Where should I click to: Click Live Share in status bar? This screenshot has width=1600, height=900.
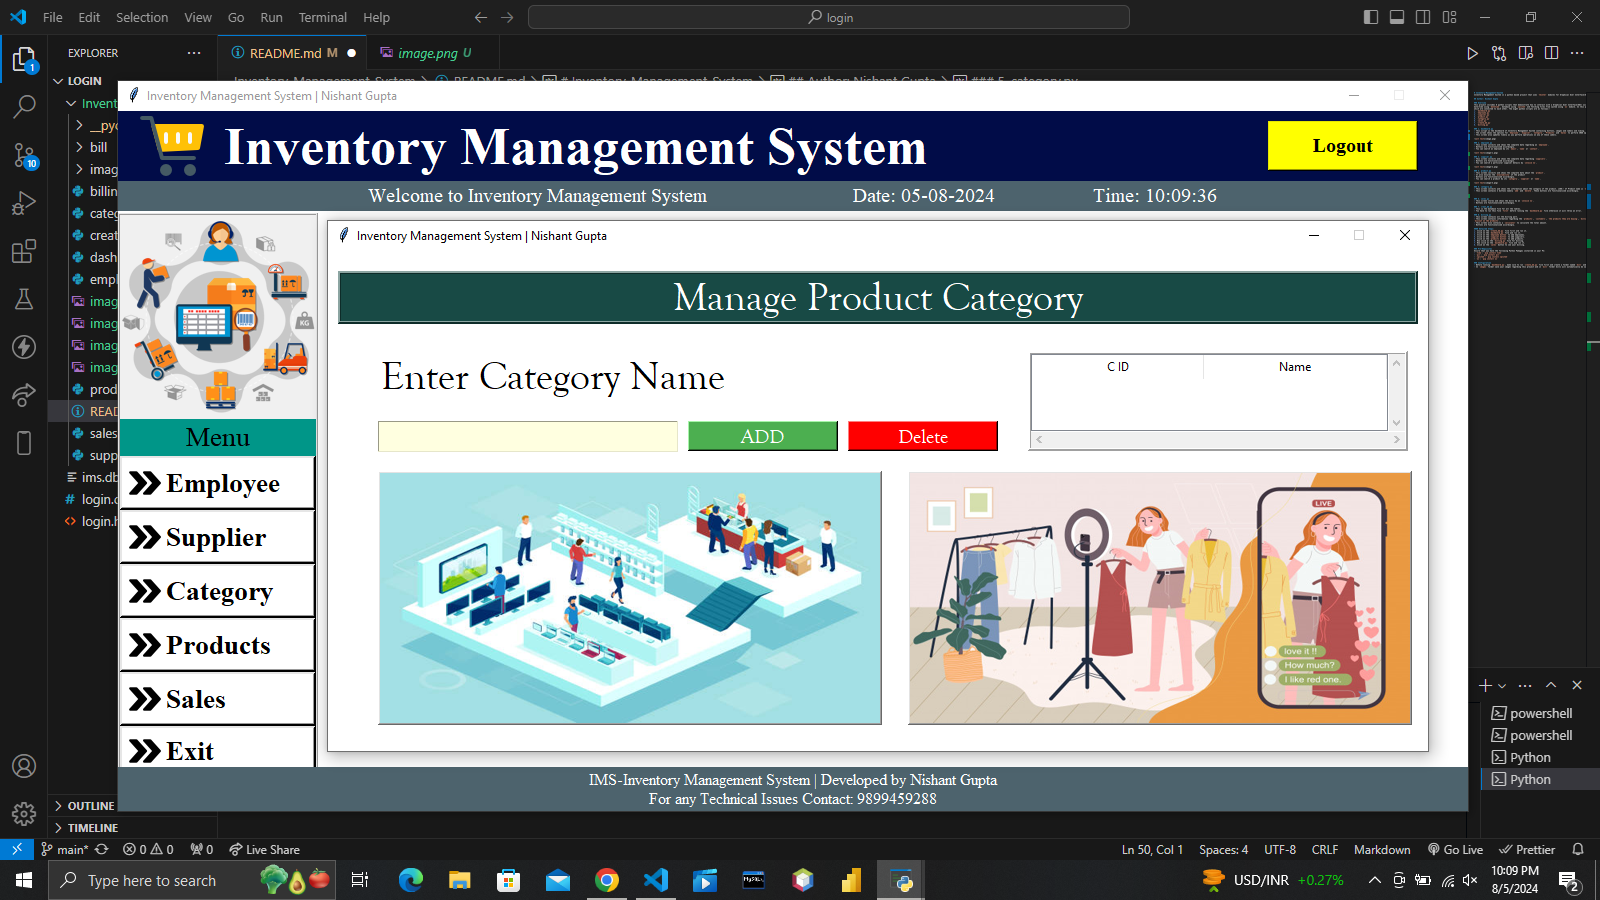tap(264, 849)
